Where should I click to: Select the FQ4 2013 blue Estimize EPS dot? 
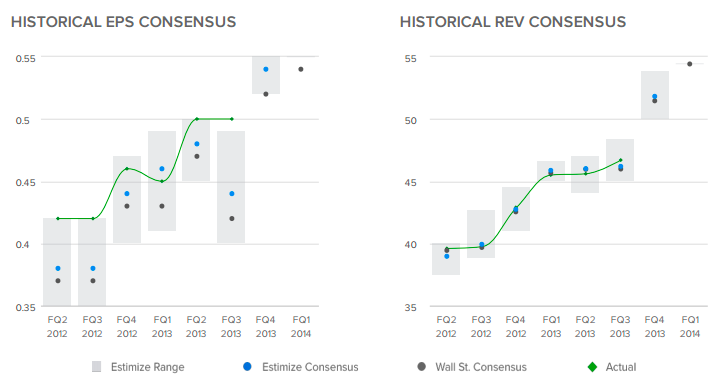(266, 69)
